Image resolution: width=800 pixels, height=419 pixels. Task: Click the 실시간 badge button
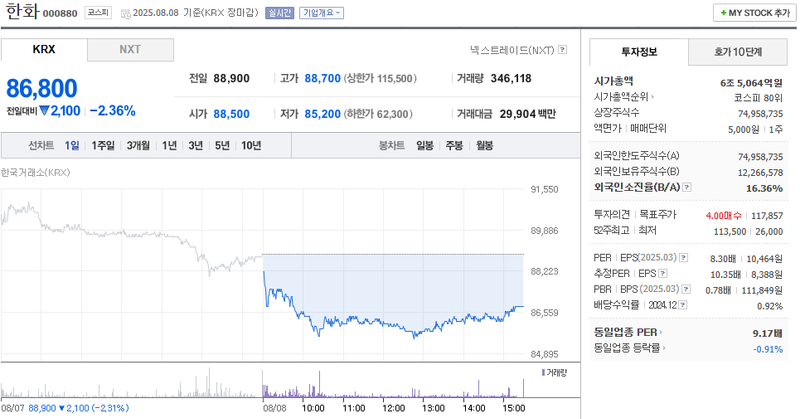point(280,13)
